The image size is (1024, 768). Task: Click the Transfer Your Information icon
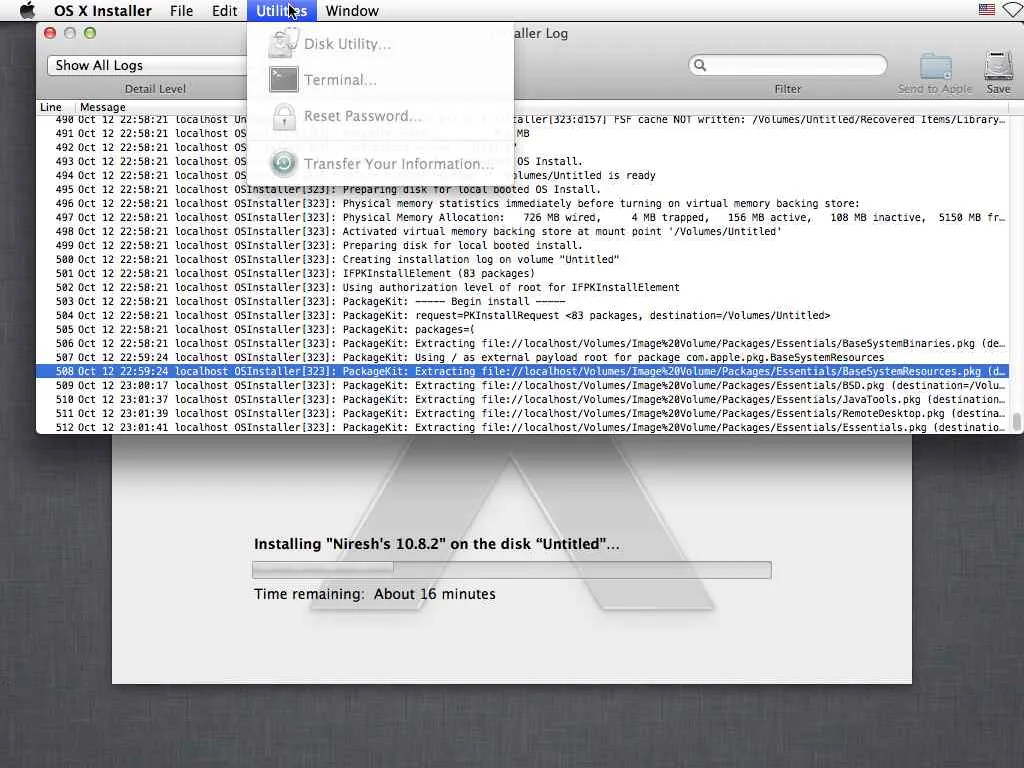(283, 163)
